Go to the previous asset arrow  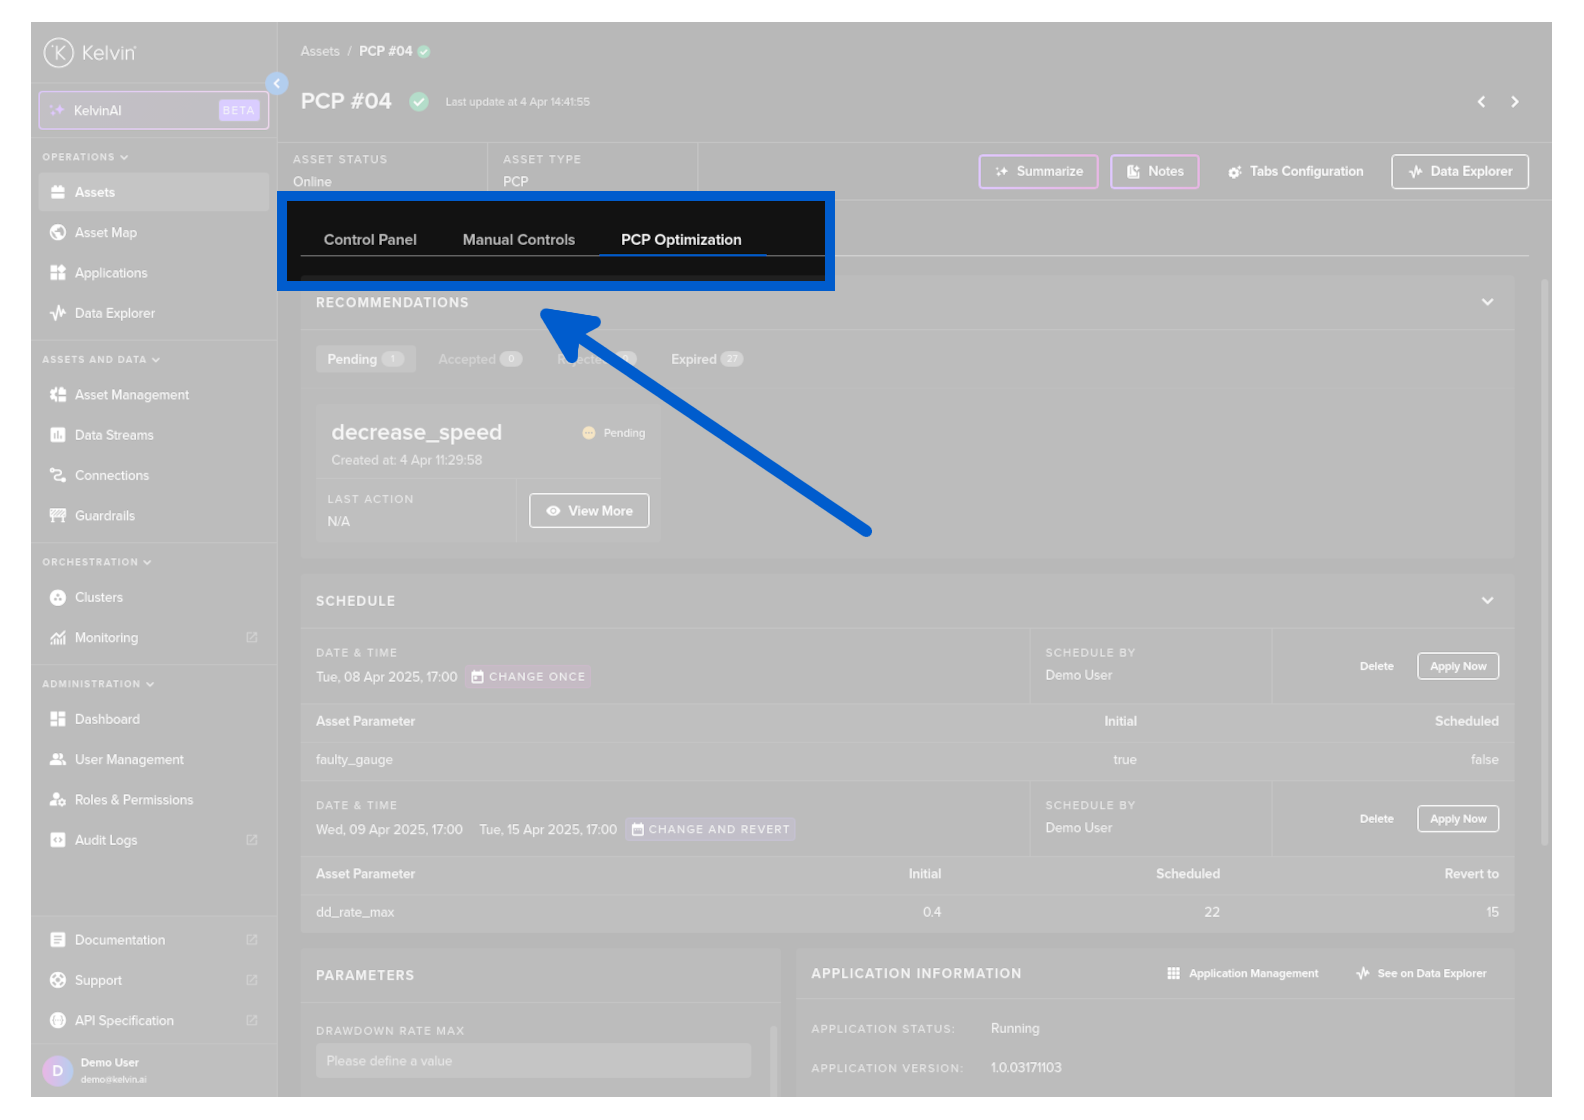pos(1481,102)
